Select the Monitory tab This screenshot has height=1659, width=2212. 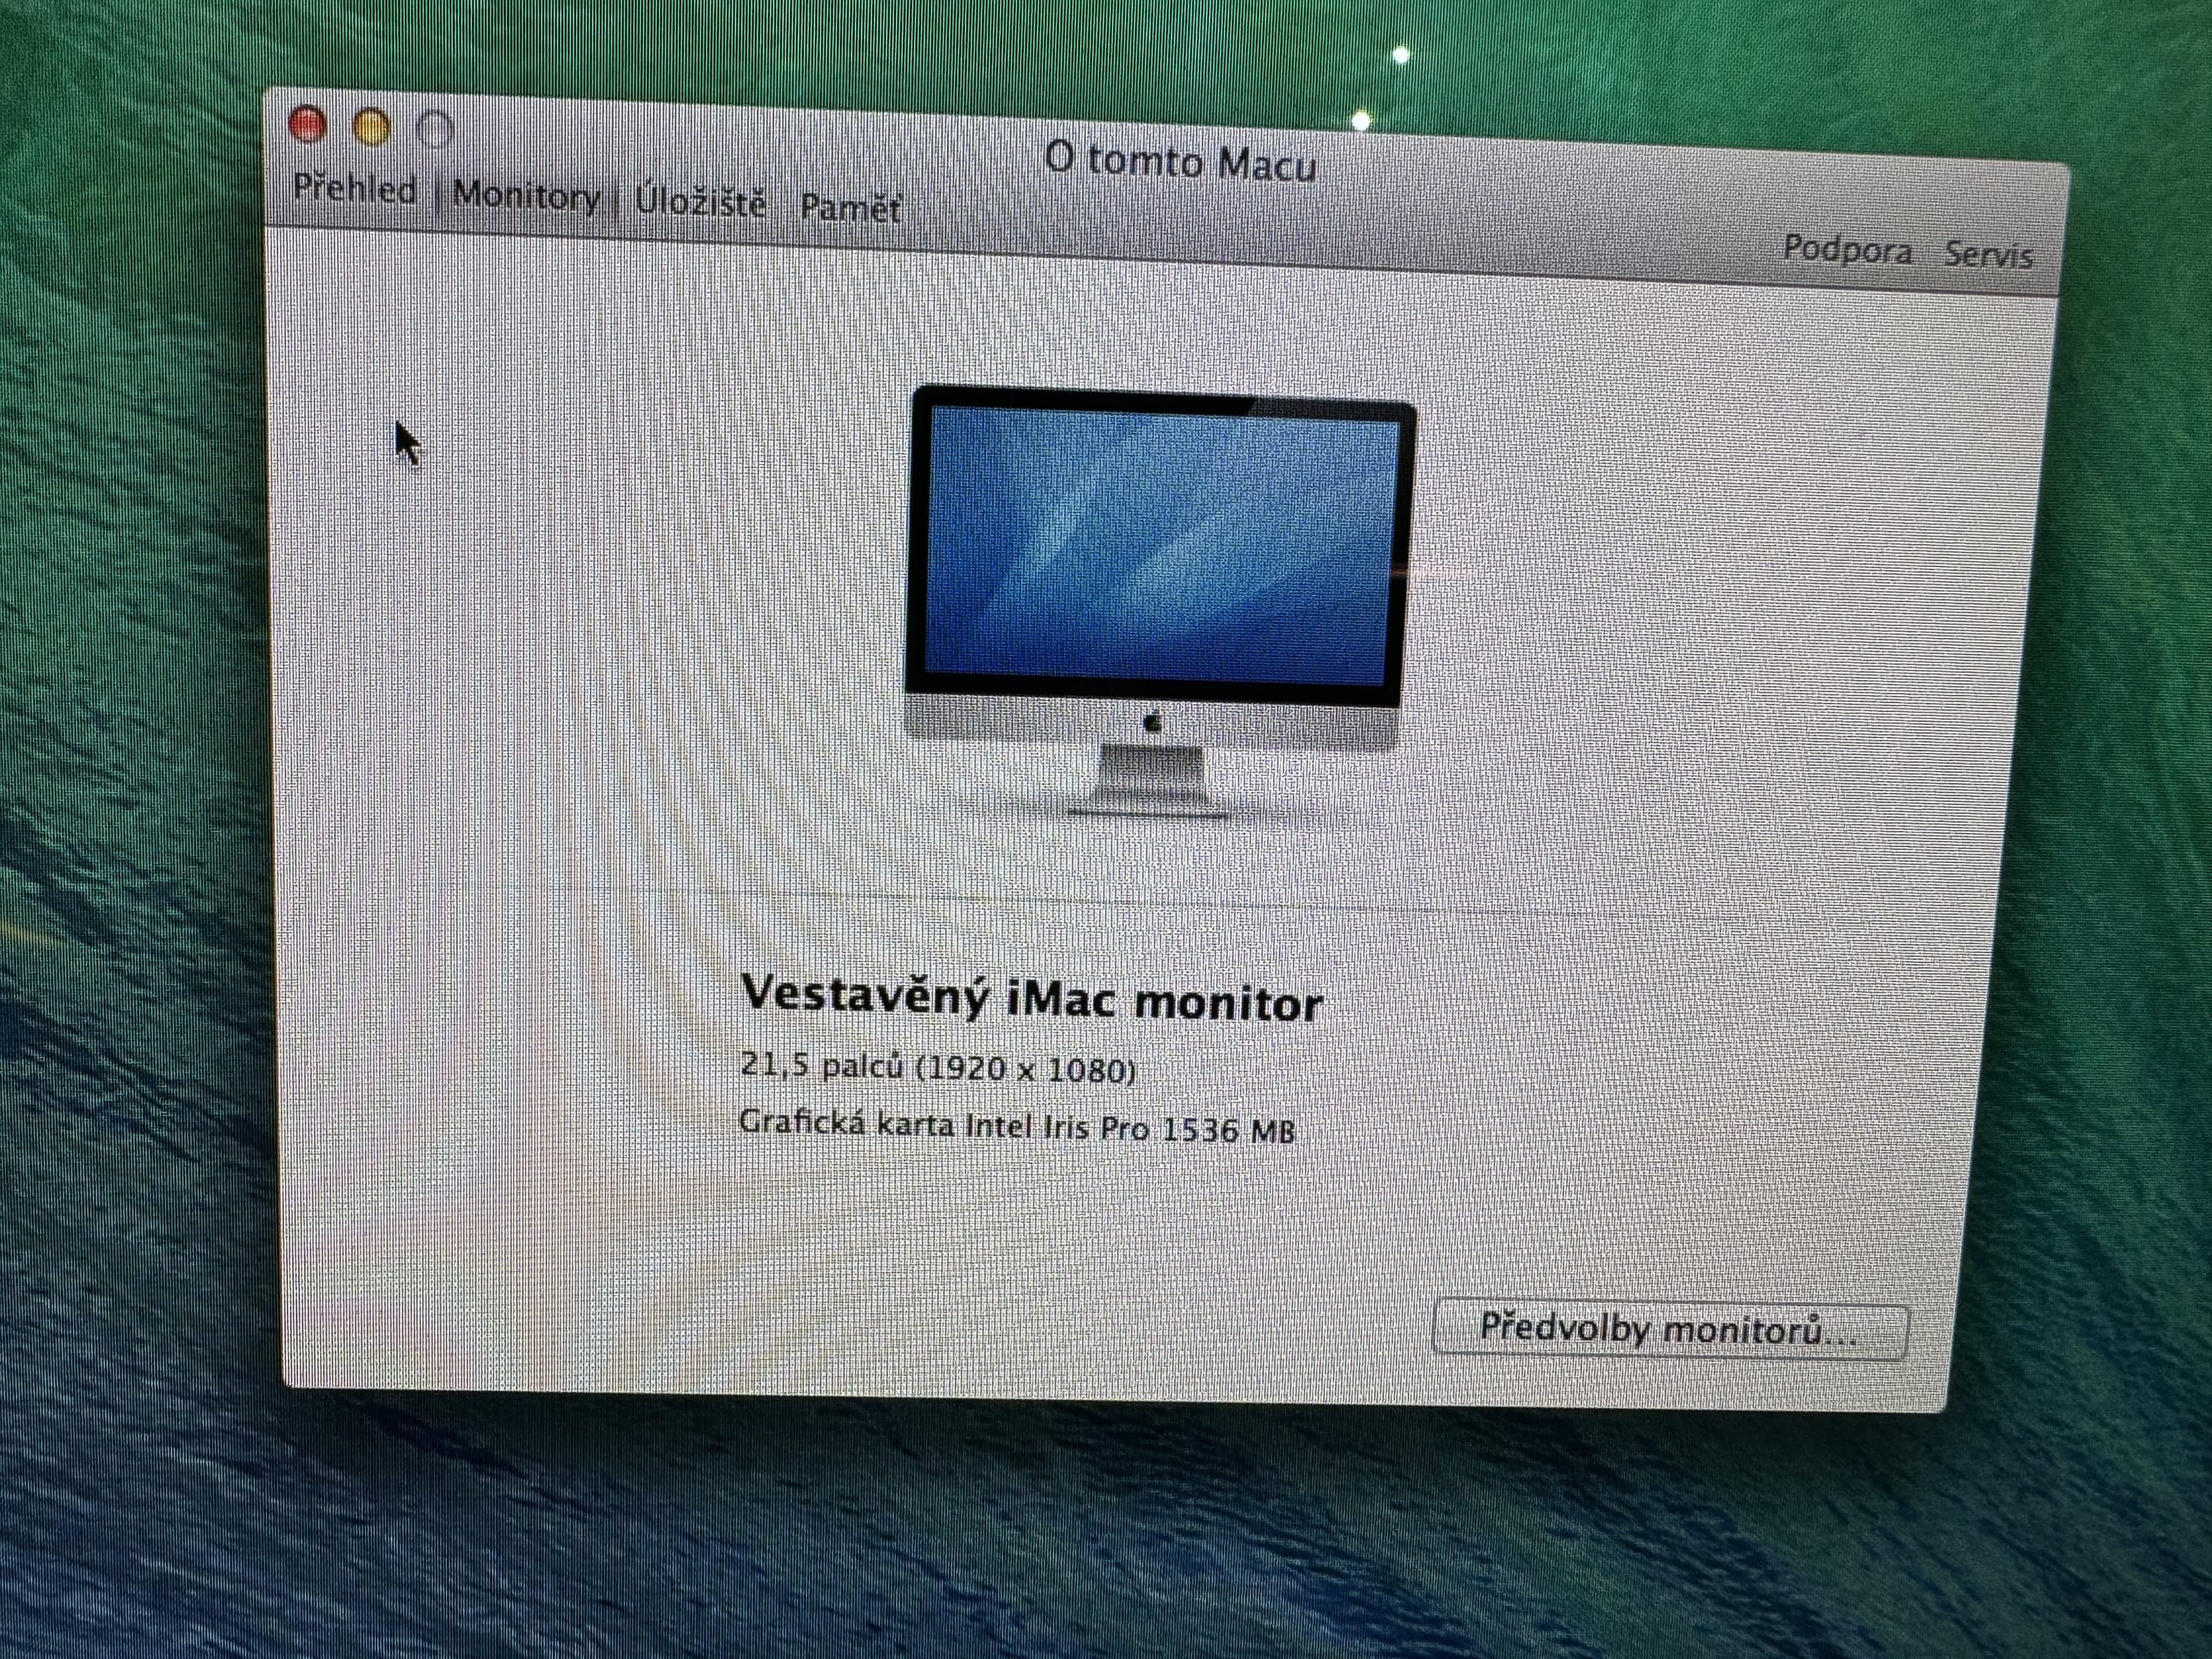coord(526,195)
